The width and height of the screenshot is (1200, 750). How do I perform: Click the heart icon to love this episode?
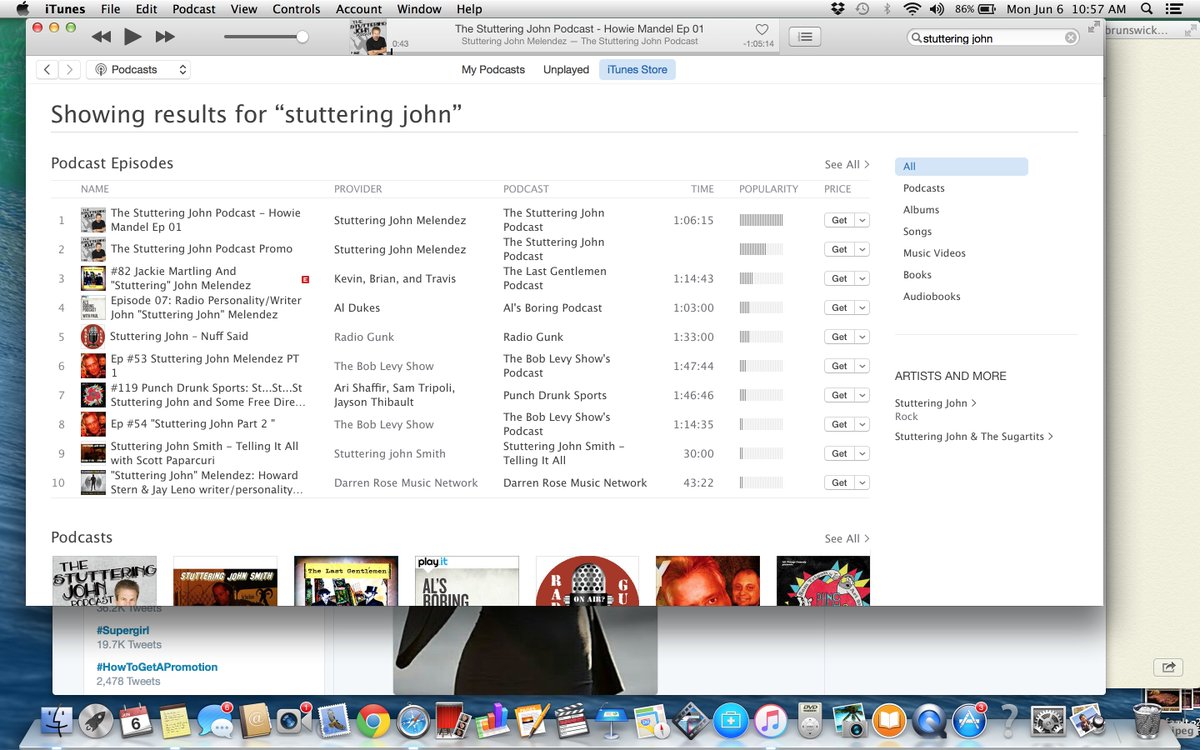click(x=762, y=30)
